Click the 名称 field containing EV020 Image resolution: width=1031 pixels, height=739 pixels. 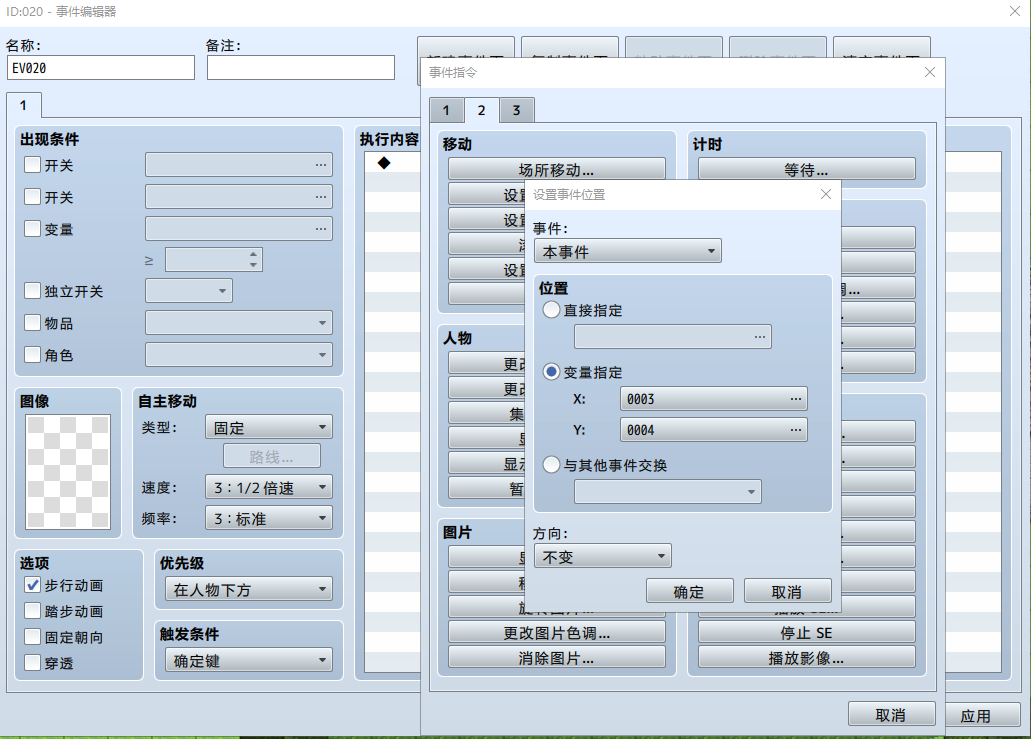(101, 68)
